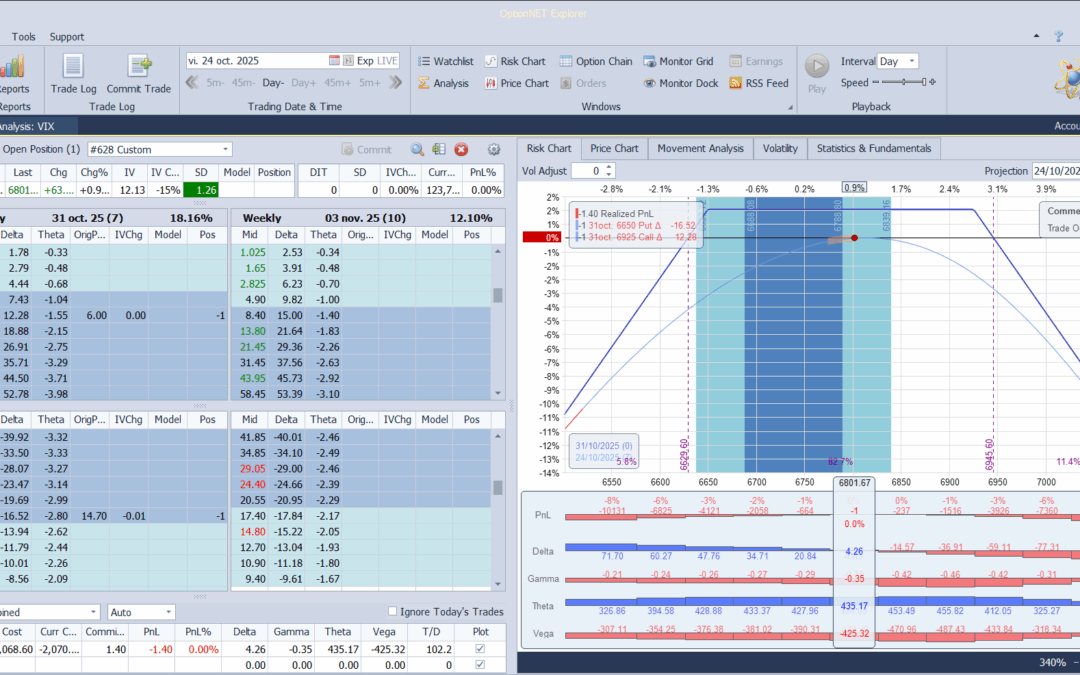Toggle Plot checkbox in first position row
This screenshot has width=1080, height=675.
tap(482, 650)
